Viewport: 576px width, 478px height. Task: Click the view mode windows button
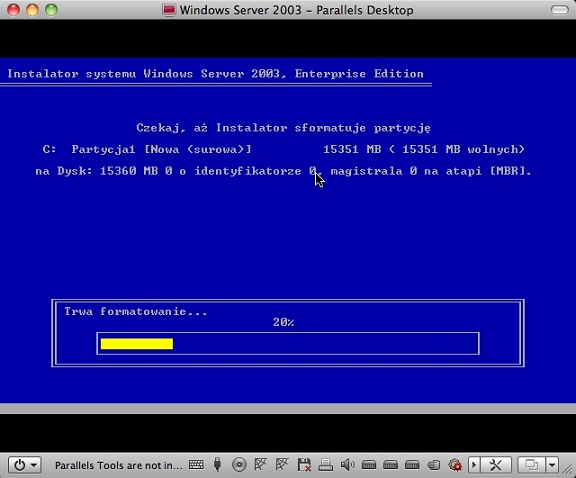click(531, 465)
